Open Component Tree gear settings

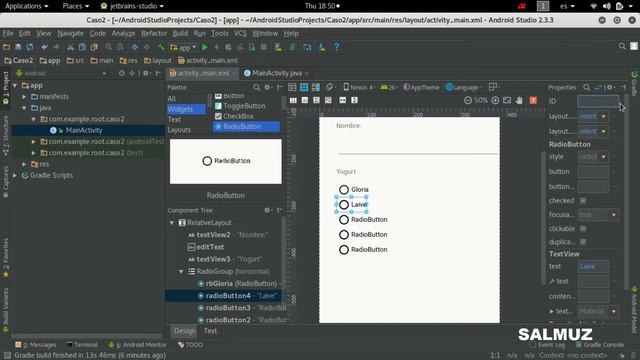pyautogui.click(x=267, y=210)
